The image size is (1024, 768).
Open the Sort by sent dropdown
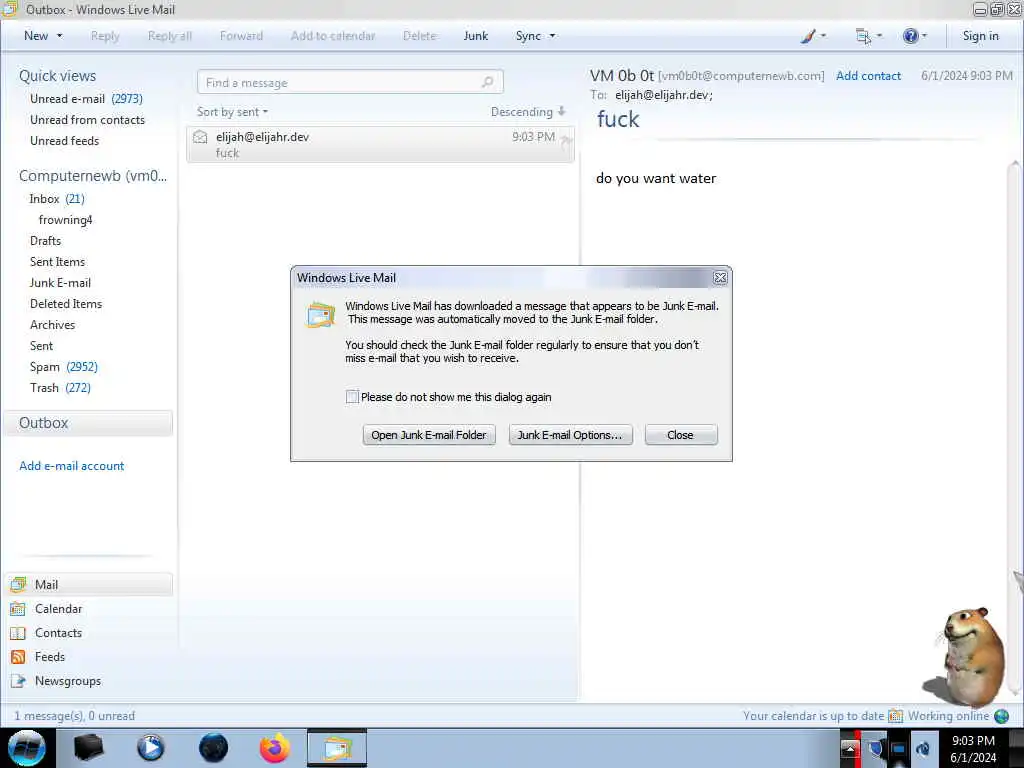click(x=232, y=112)
